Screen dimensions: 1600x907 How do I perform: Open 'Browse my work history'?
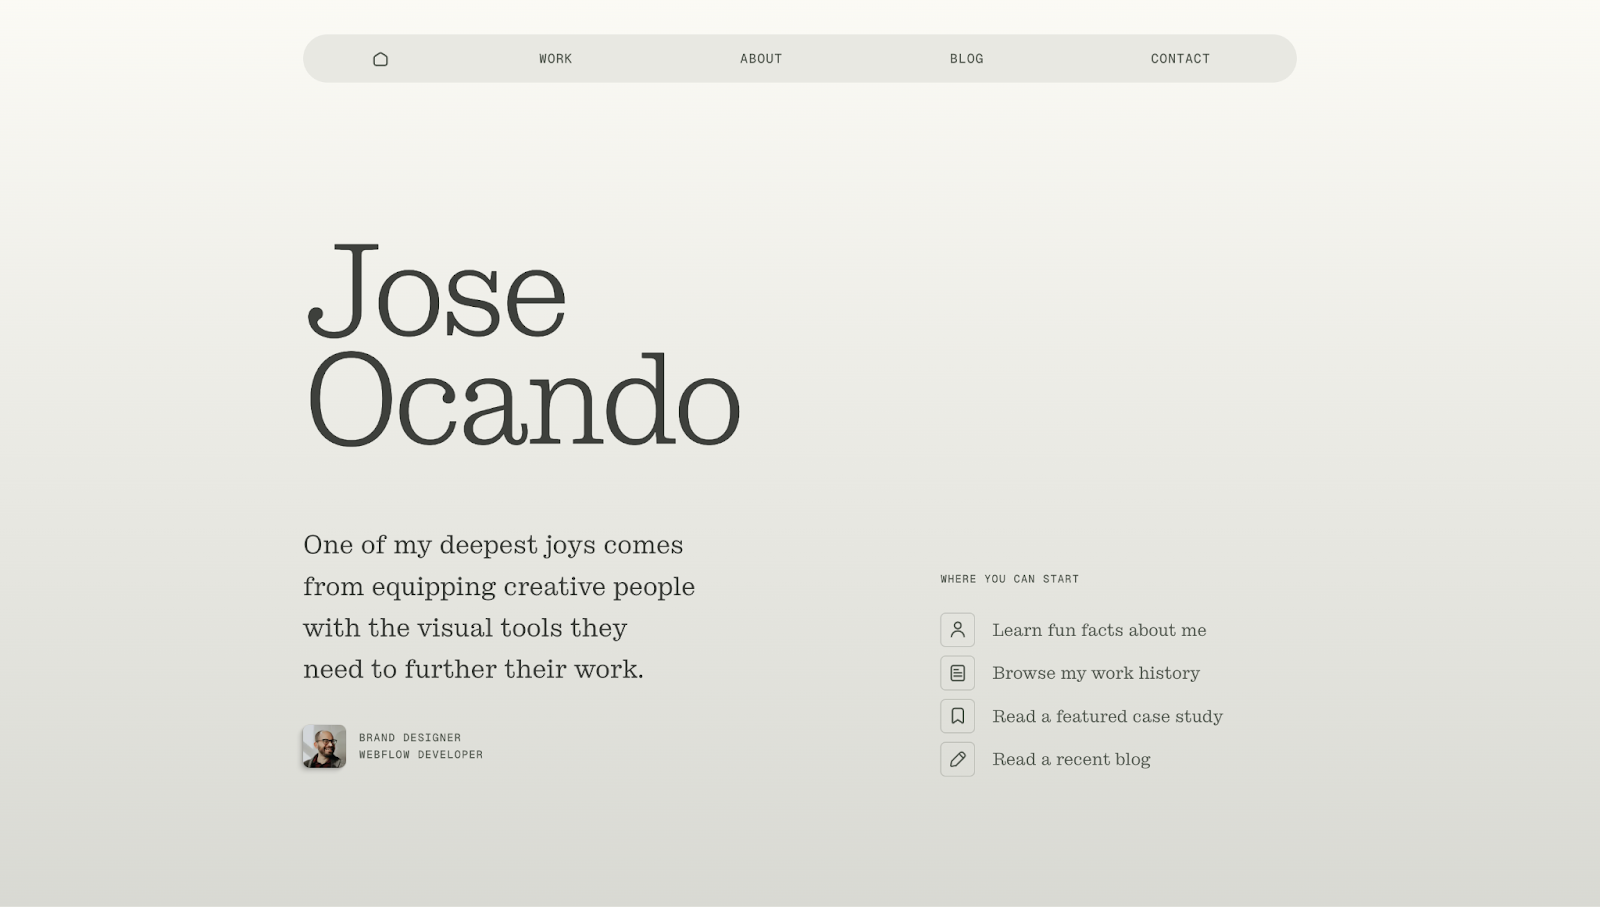(1095, 672)
